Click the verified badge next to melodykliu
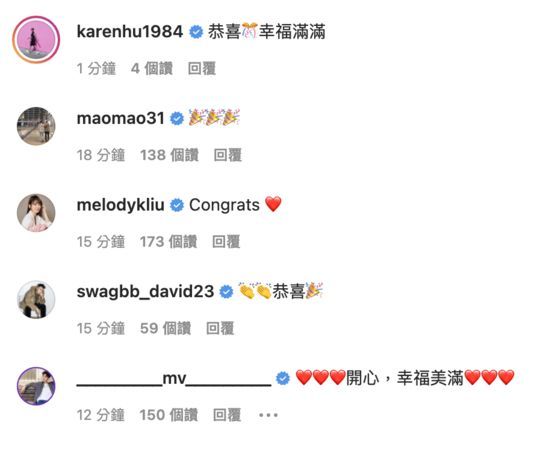This screenshot has width=555, height=450. coord(177,205)
